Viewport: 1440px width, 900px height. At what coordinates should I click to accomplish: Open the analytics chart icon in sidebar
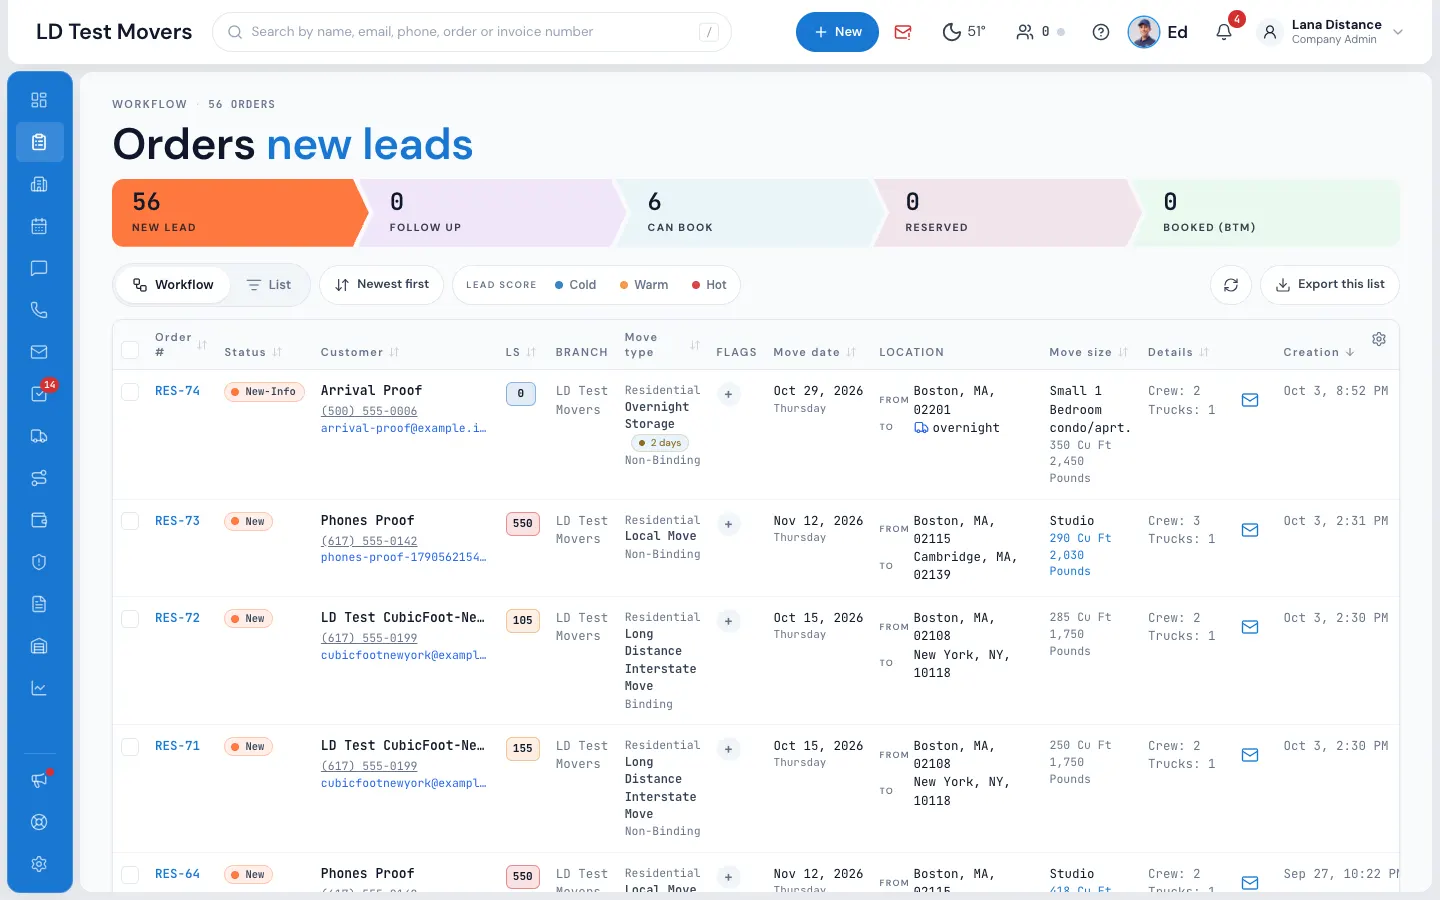tap(39, 688)
